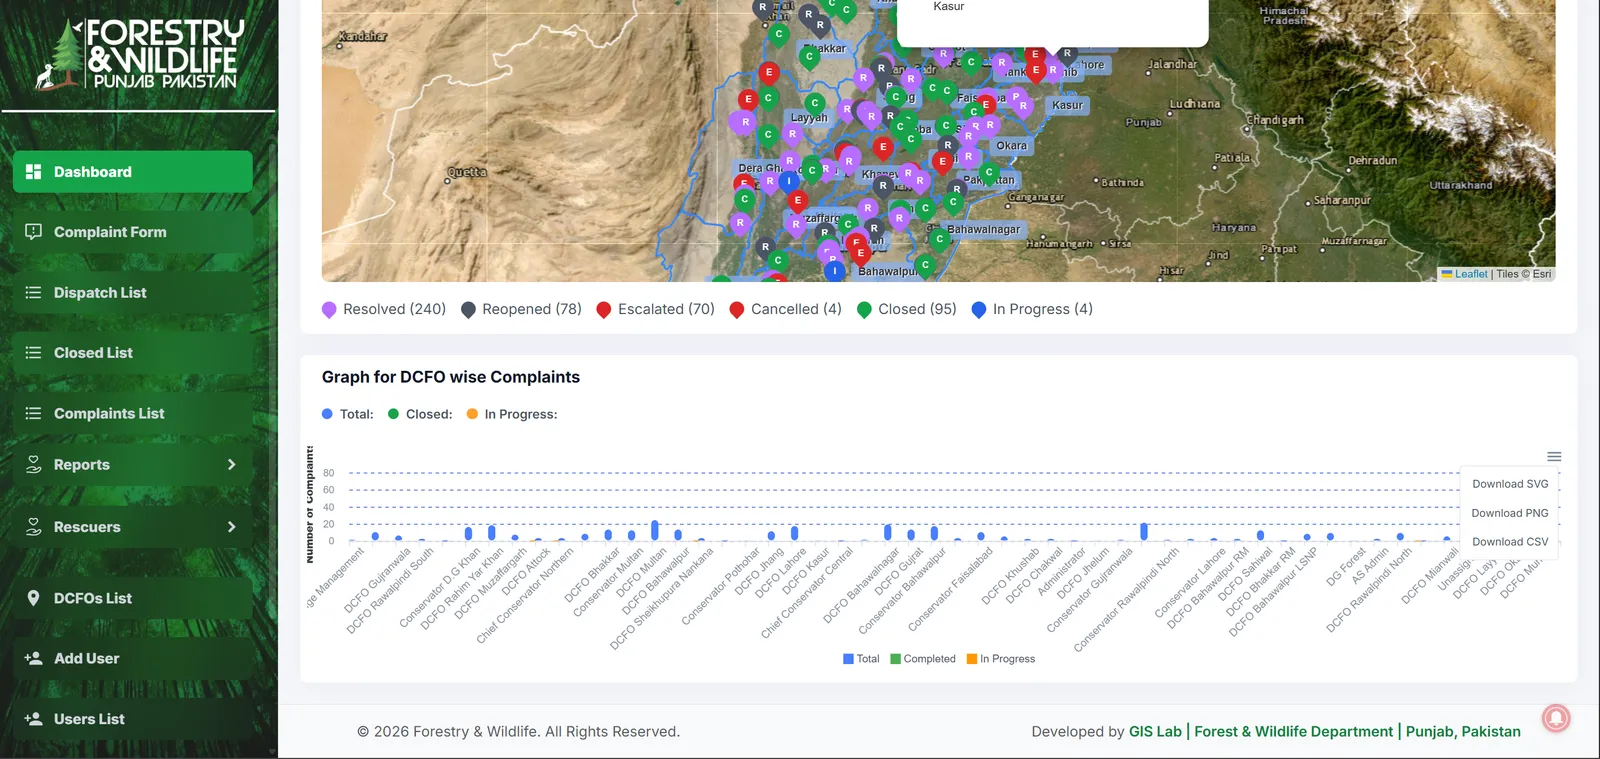This screenshot has width=1600, height=759.
Task: Click the dark grey Reopened legend pin
Action: pyautogui.click(x=468, y=310)
